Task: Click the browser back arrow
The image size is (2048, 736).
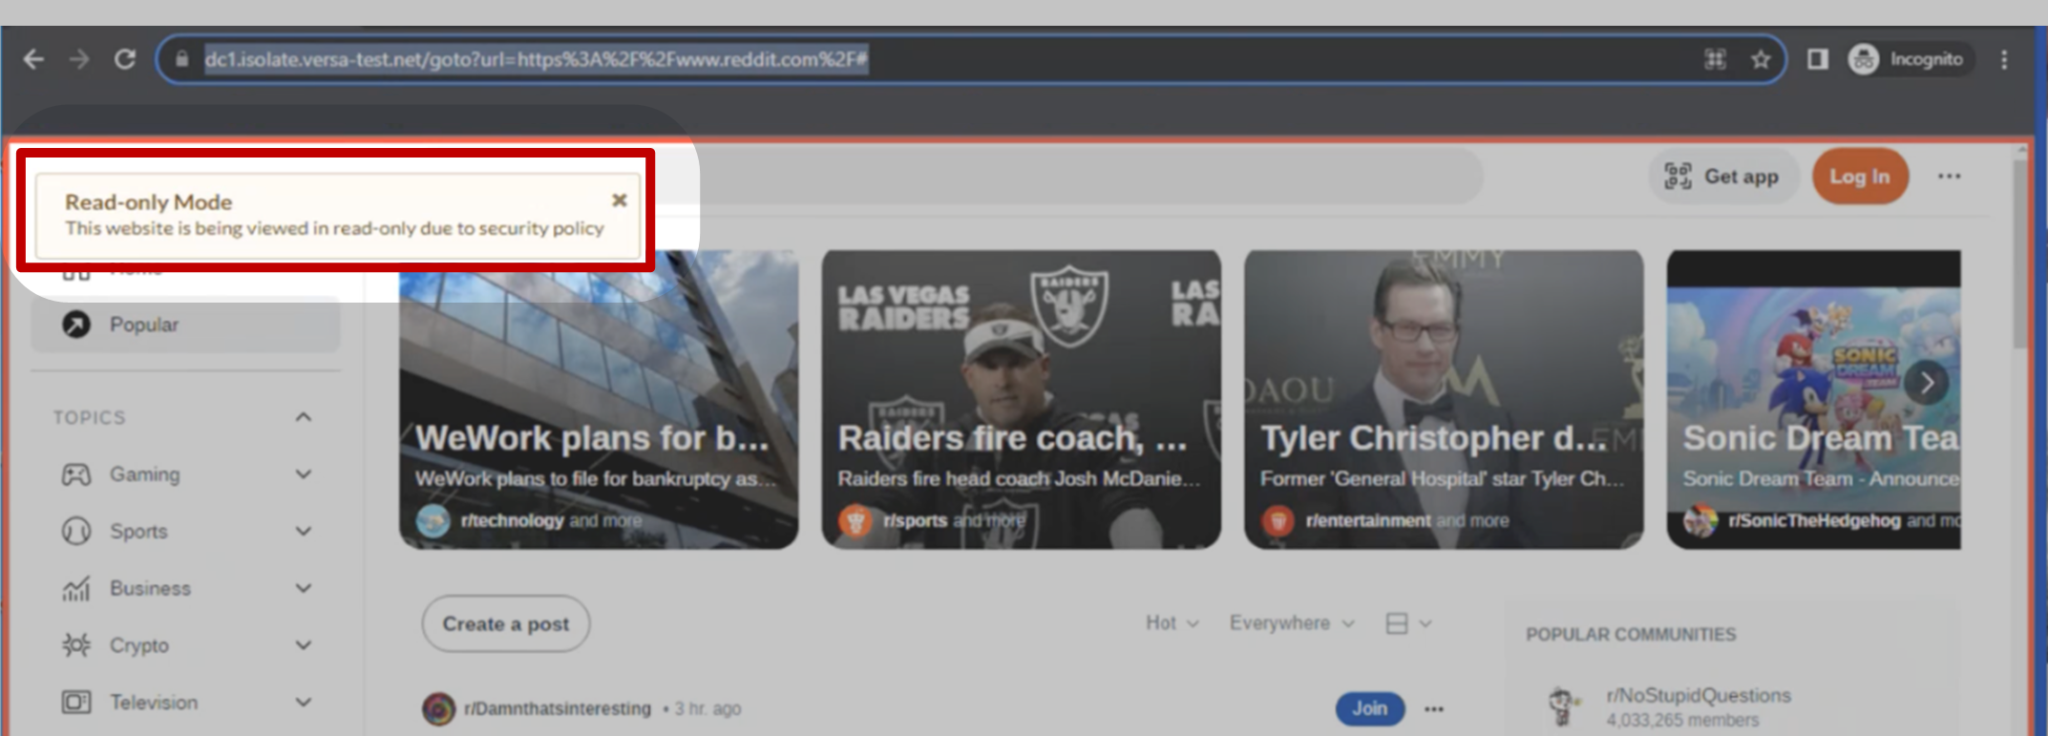Action: click(x=34, y=60)
